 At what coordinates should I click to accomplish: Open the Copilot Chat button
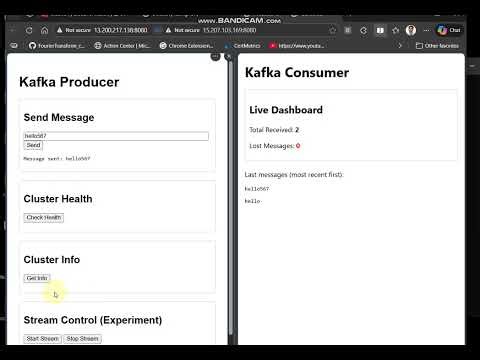[x=449, y=30]
